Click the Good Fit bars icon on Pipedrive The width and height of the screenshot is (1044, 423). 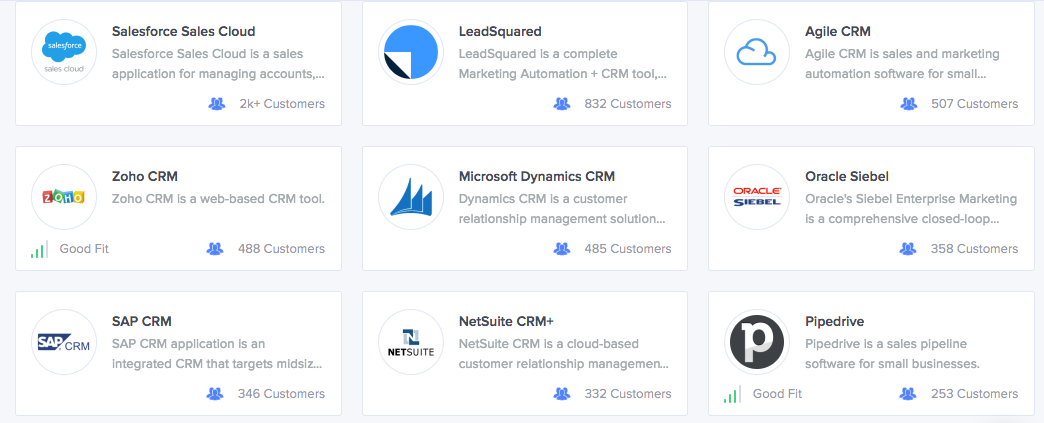pyautogui.click(x=732, y=395)
